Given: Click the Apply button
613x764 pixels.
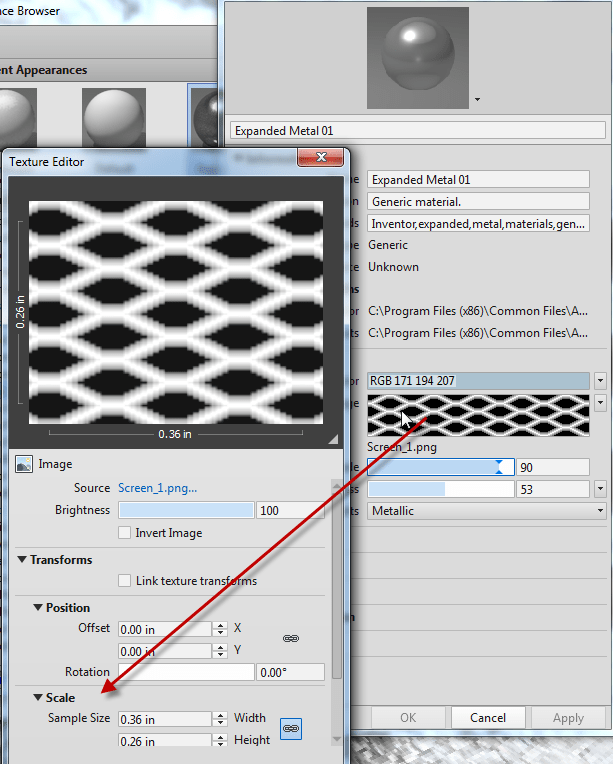Looking at the screenshot, I should click(568, 718).
